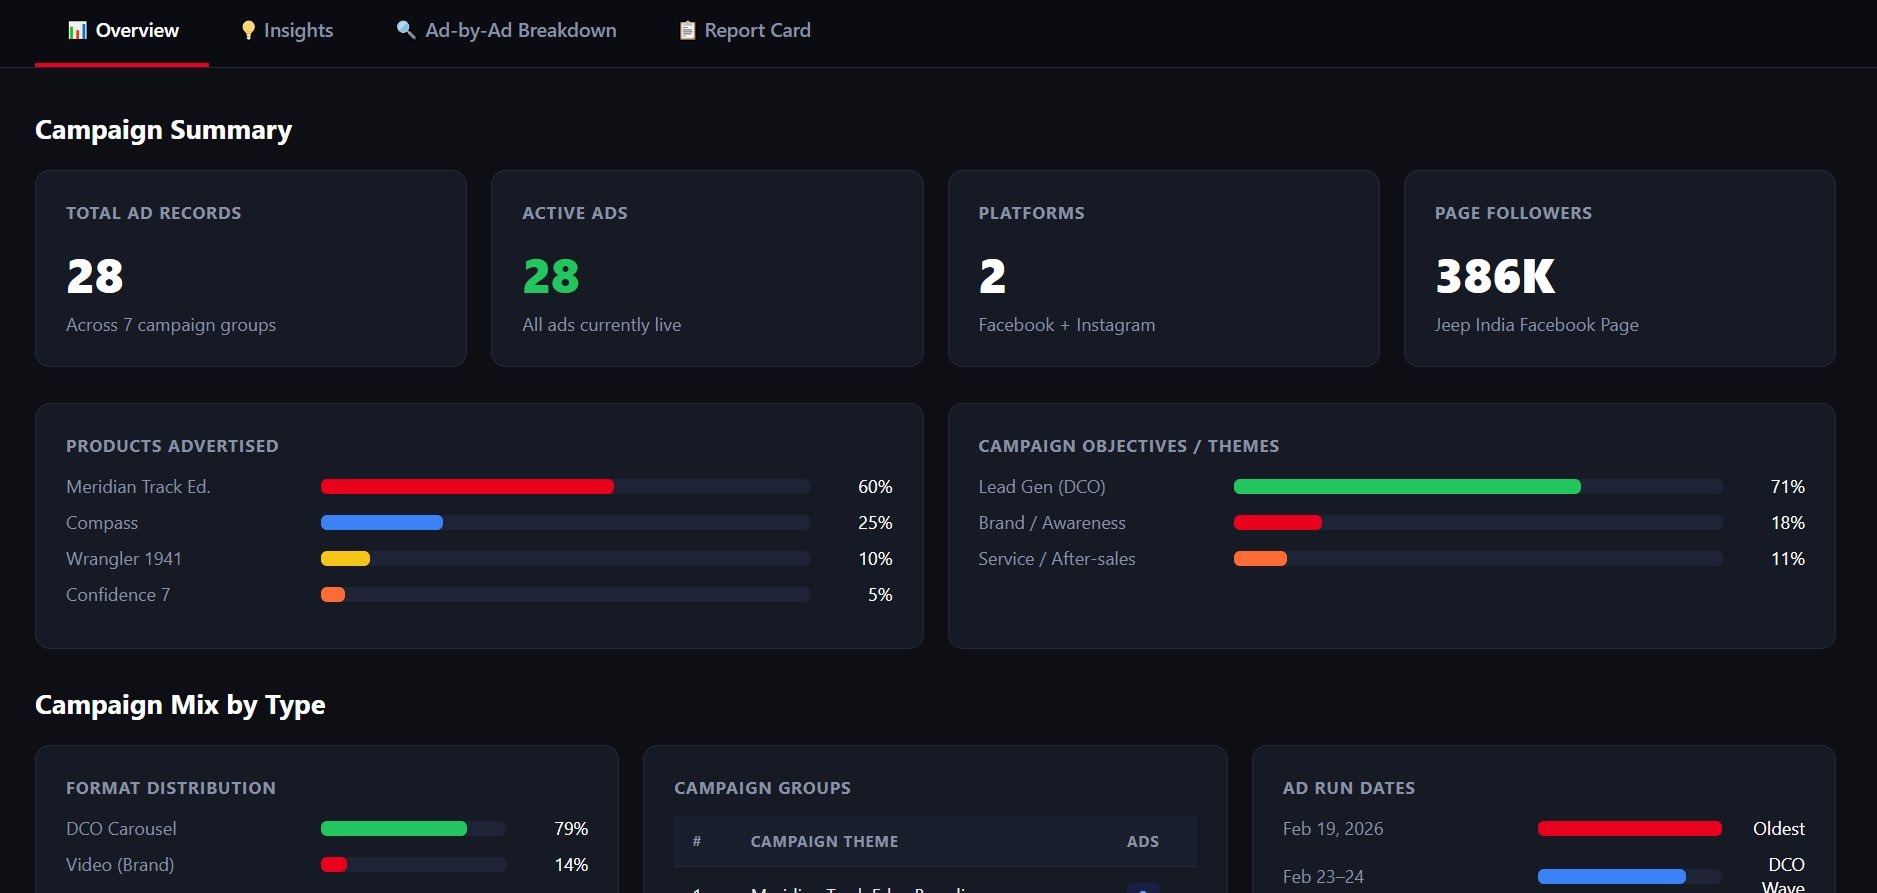Click the yellow Wrangler 1941 progress bar
This screenshot has height=893, width=1877.
pyautogui.click(x=345, y=559)
